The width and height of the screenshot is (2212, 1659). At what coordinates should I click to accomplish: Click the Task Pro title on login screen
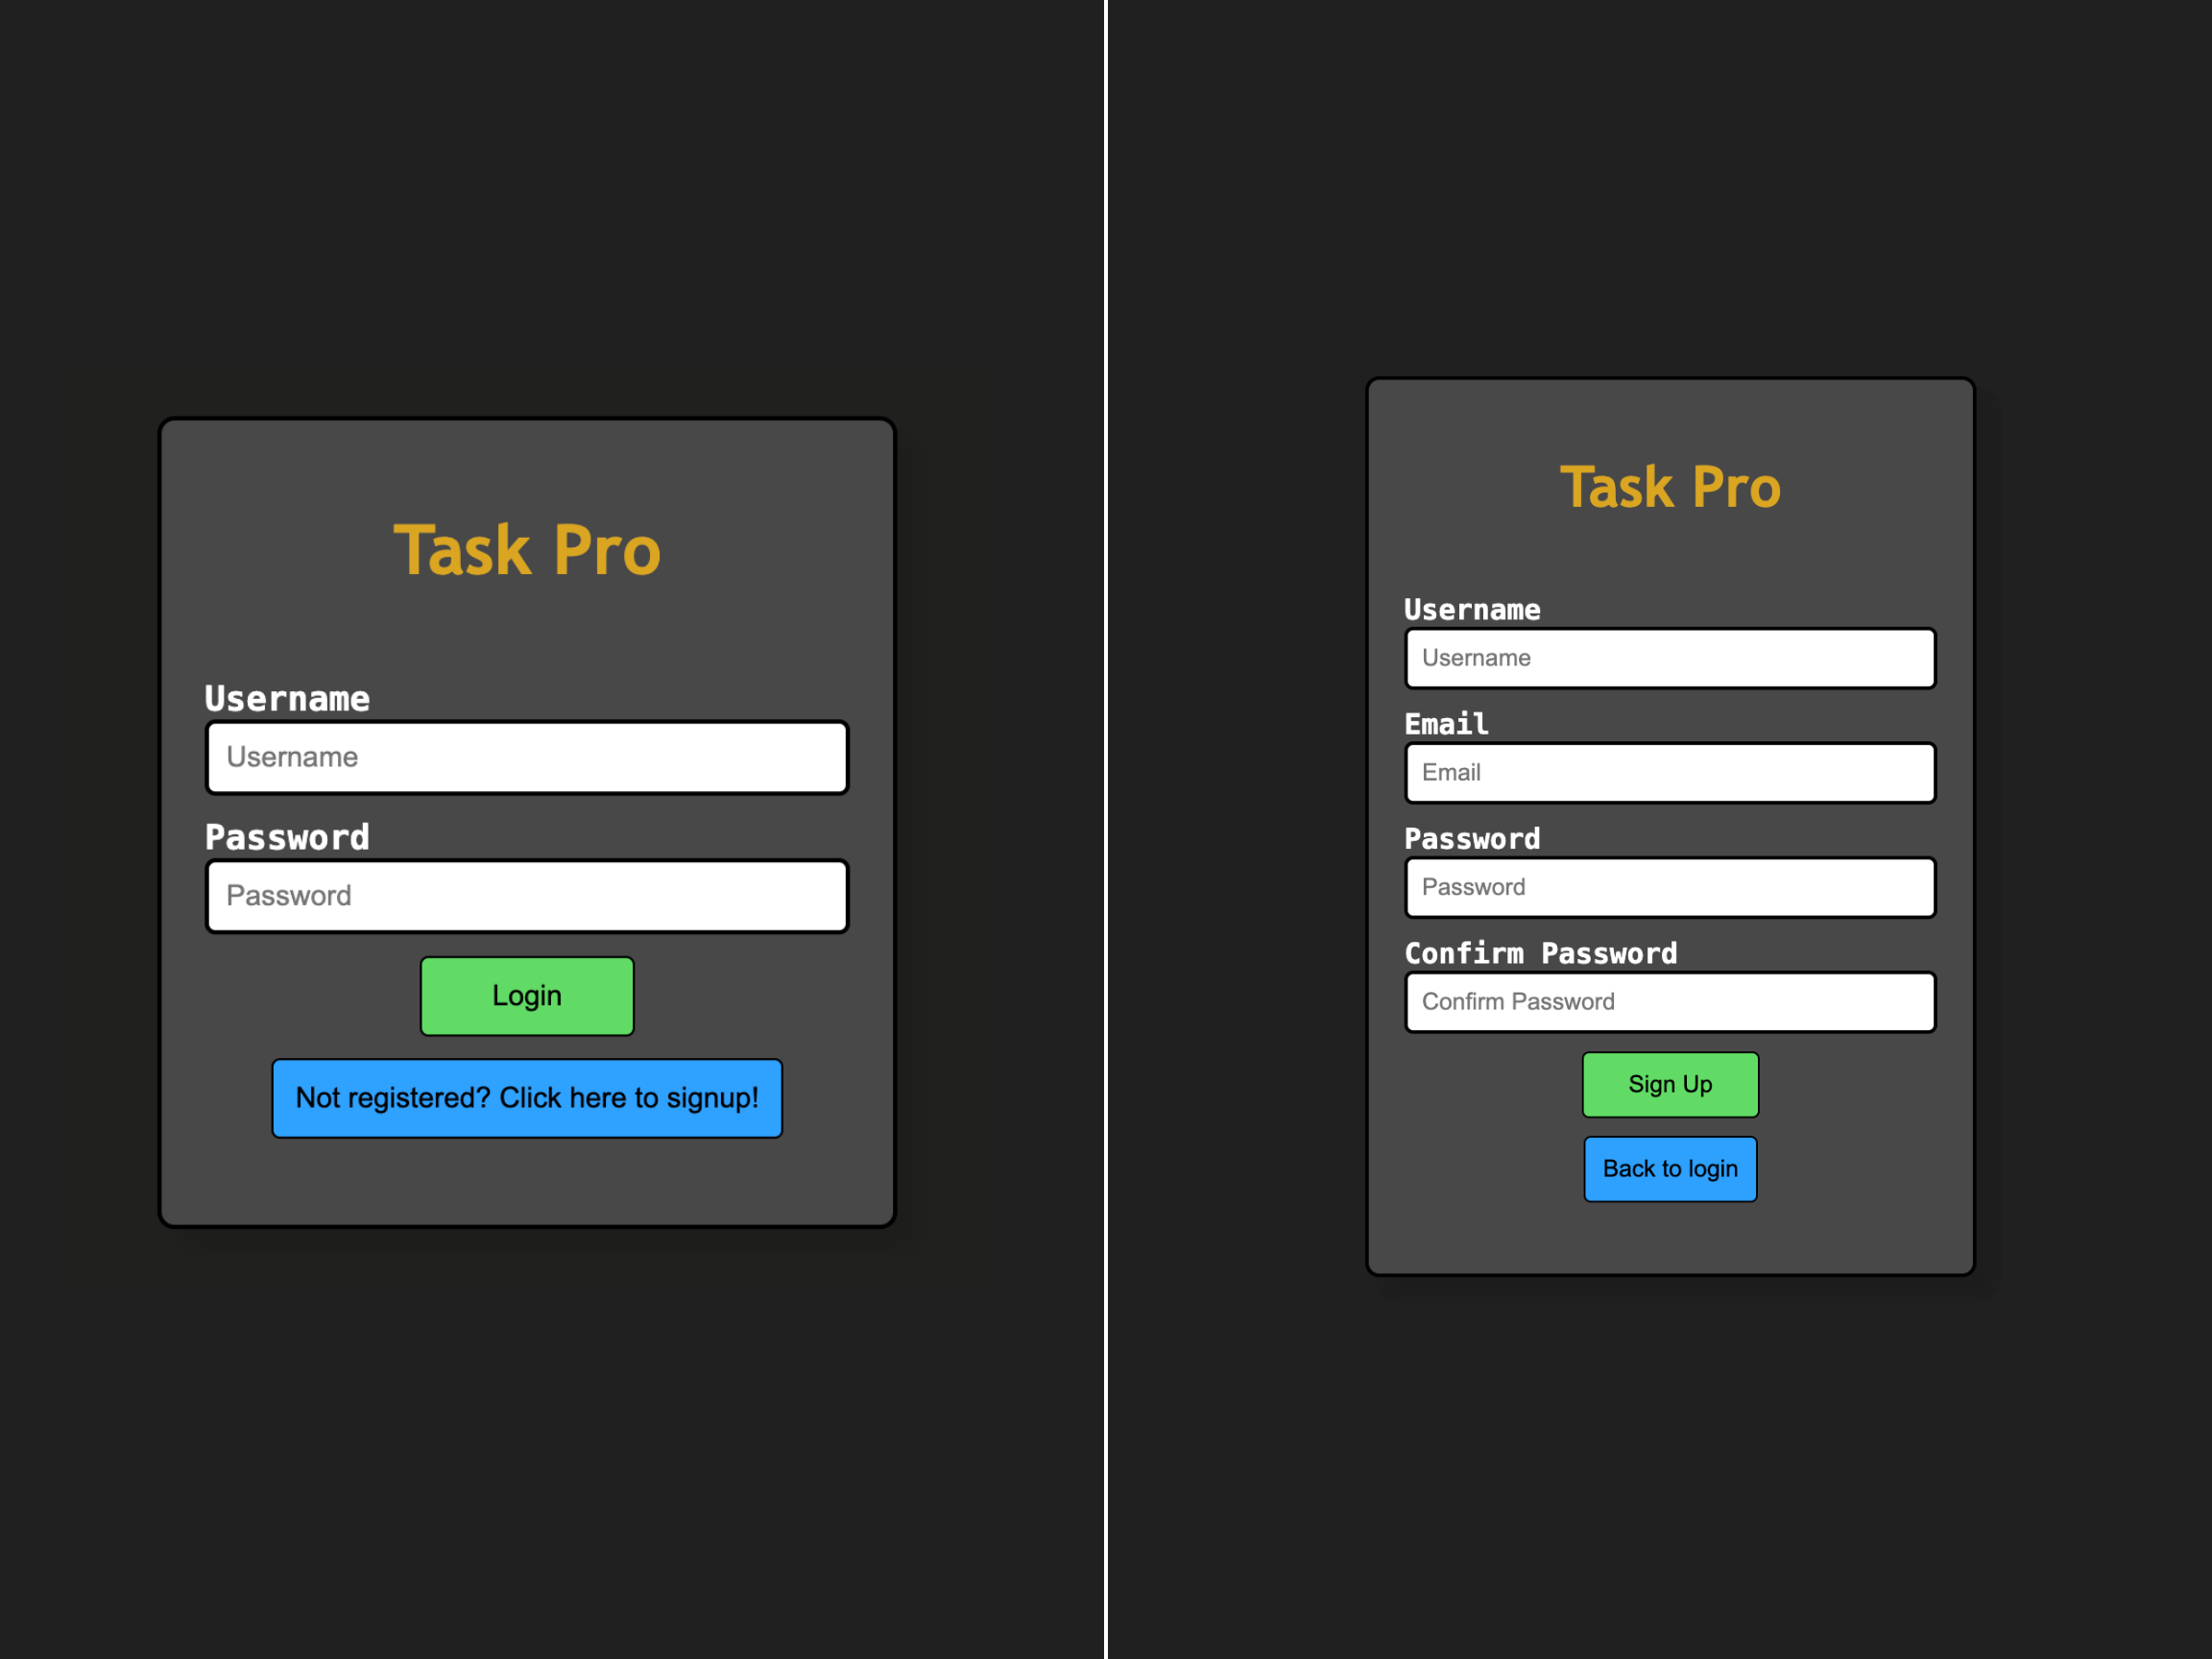tap(526, 551)
